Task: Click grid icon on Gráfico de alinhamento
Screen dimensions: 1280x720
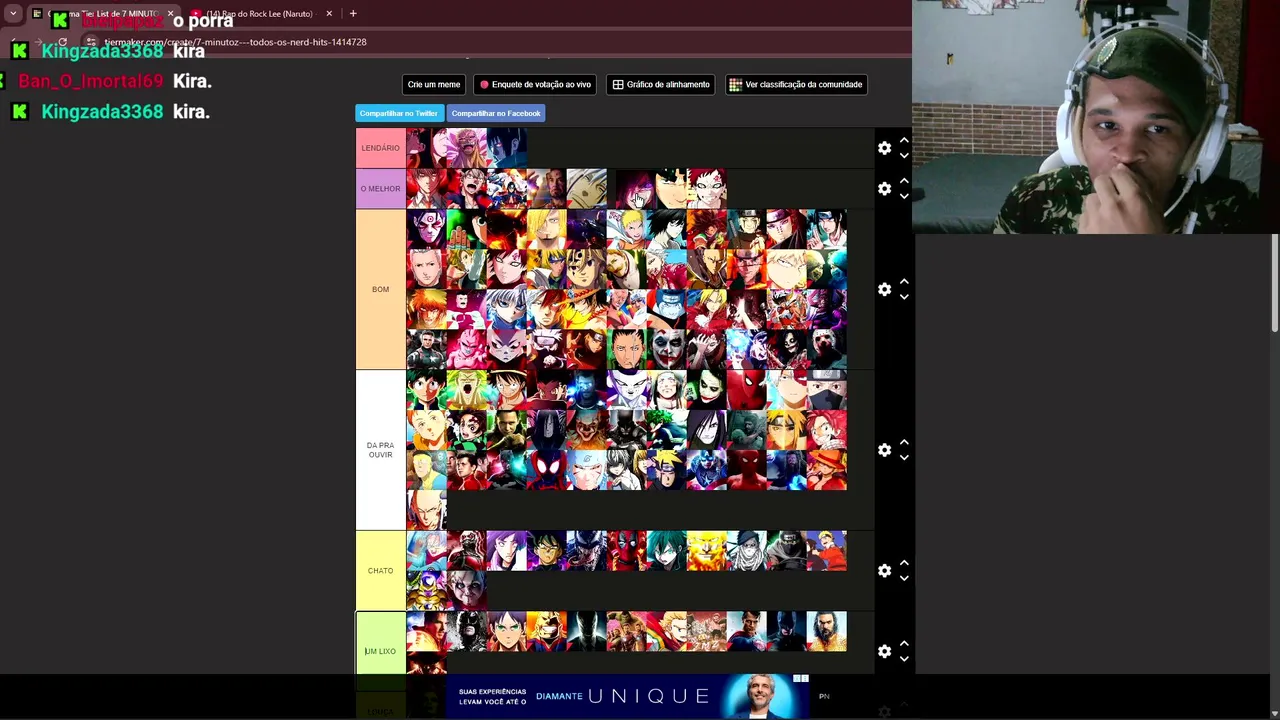Action: (x=618, y=85)
